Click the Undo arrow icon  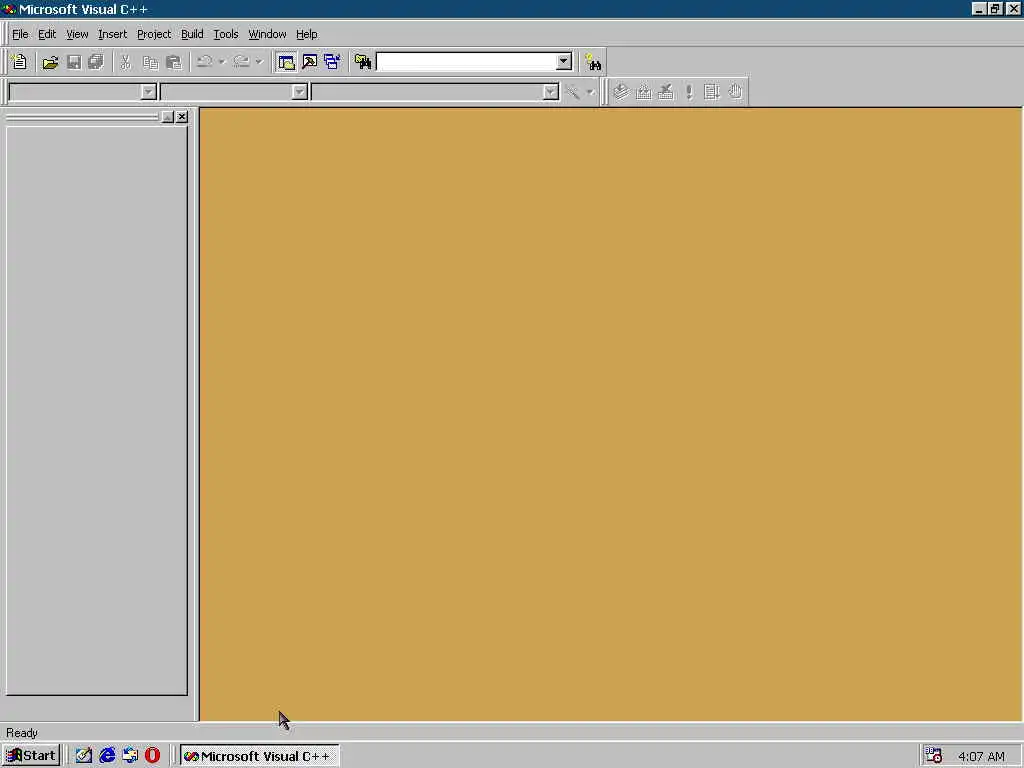[204, 62]
